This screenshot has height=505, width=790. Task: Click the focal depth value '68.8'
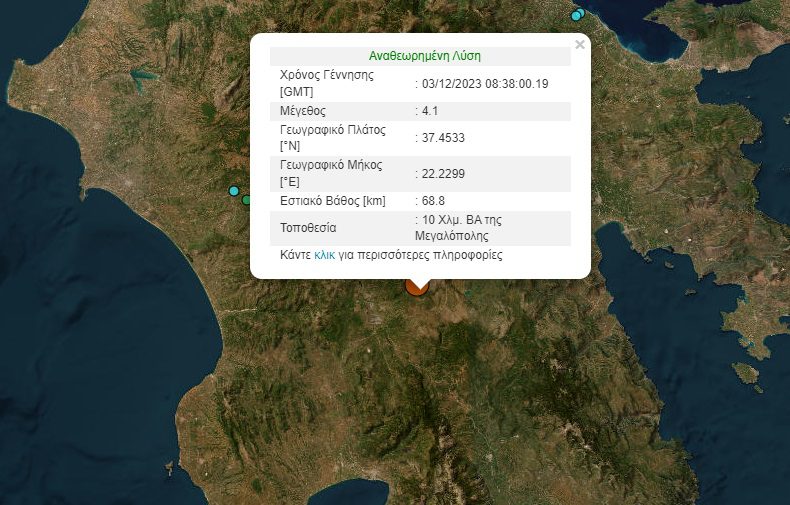[433, 201]
